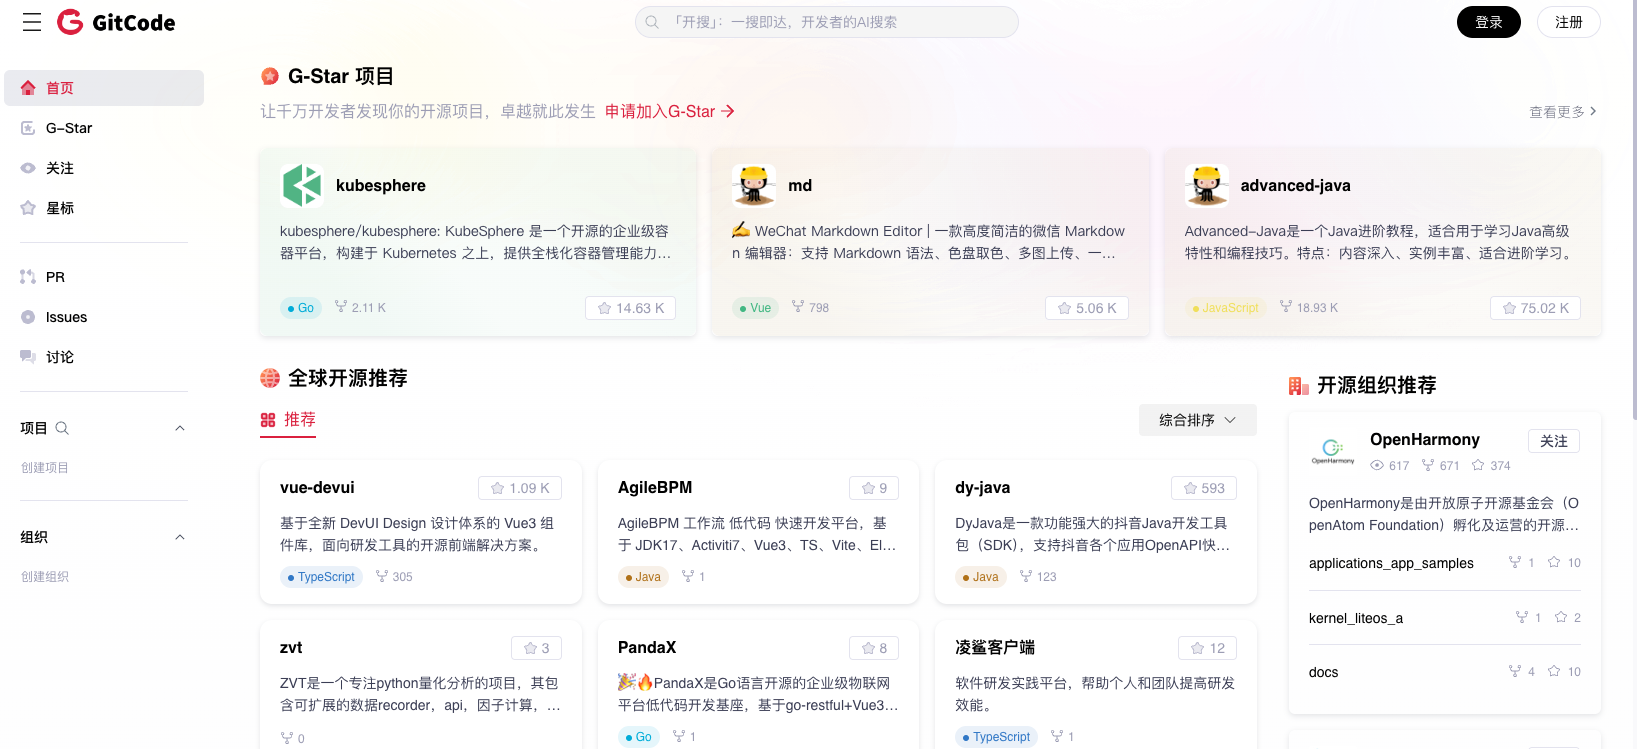This screenshot has width=1637, height=749.
Task: Open the PR icon in sidebar
Action: [x=28, y=277]
